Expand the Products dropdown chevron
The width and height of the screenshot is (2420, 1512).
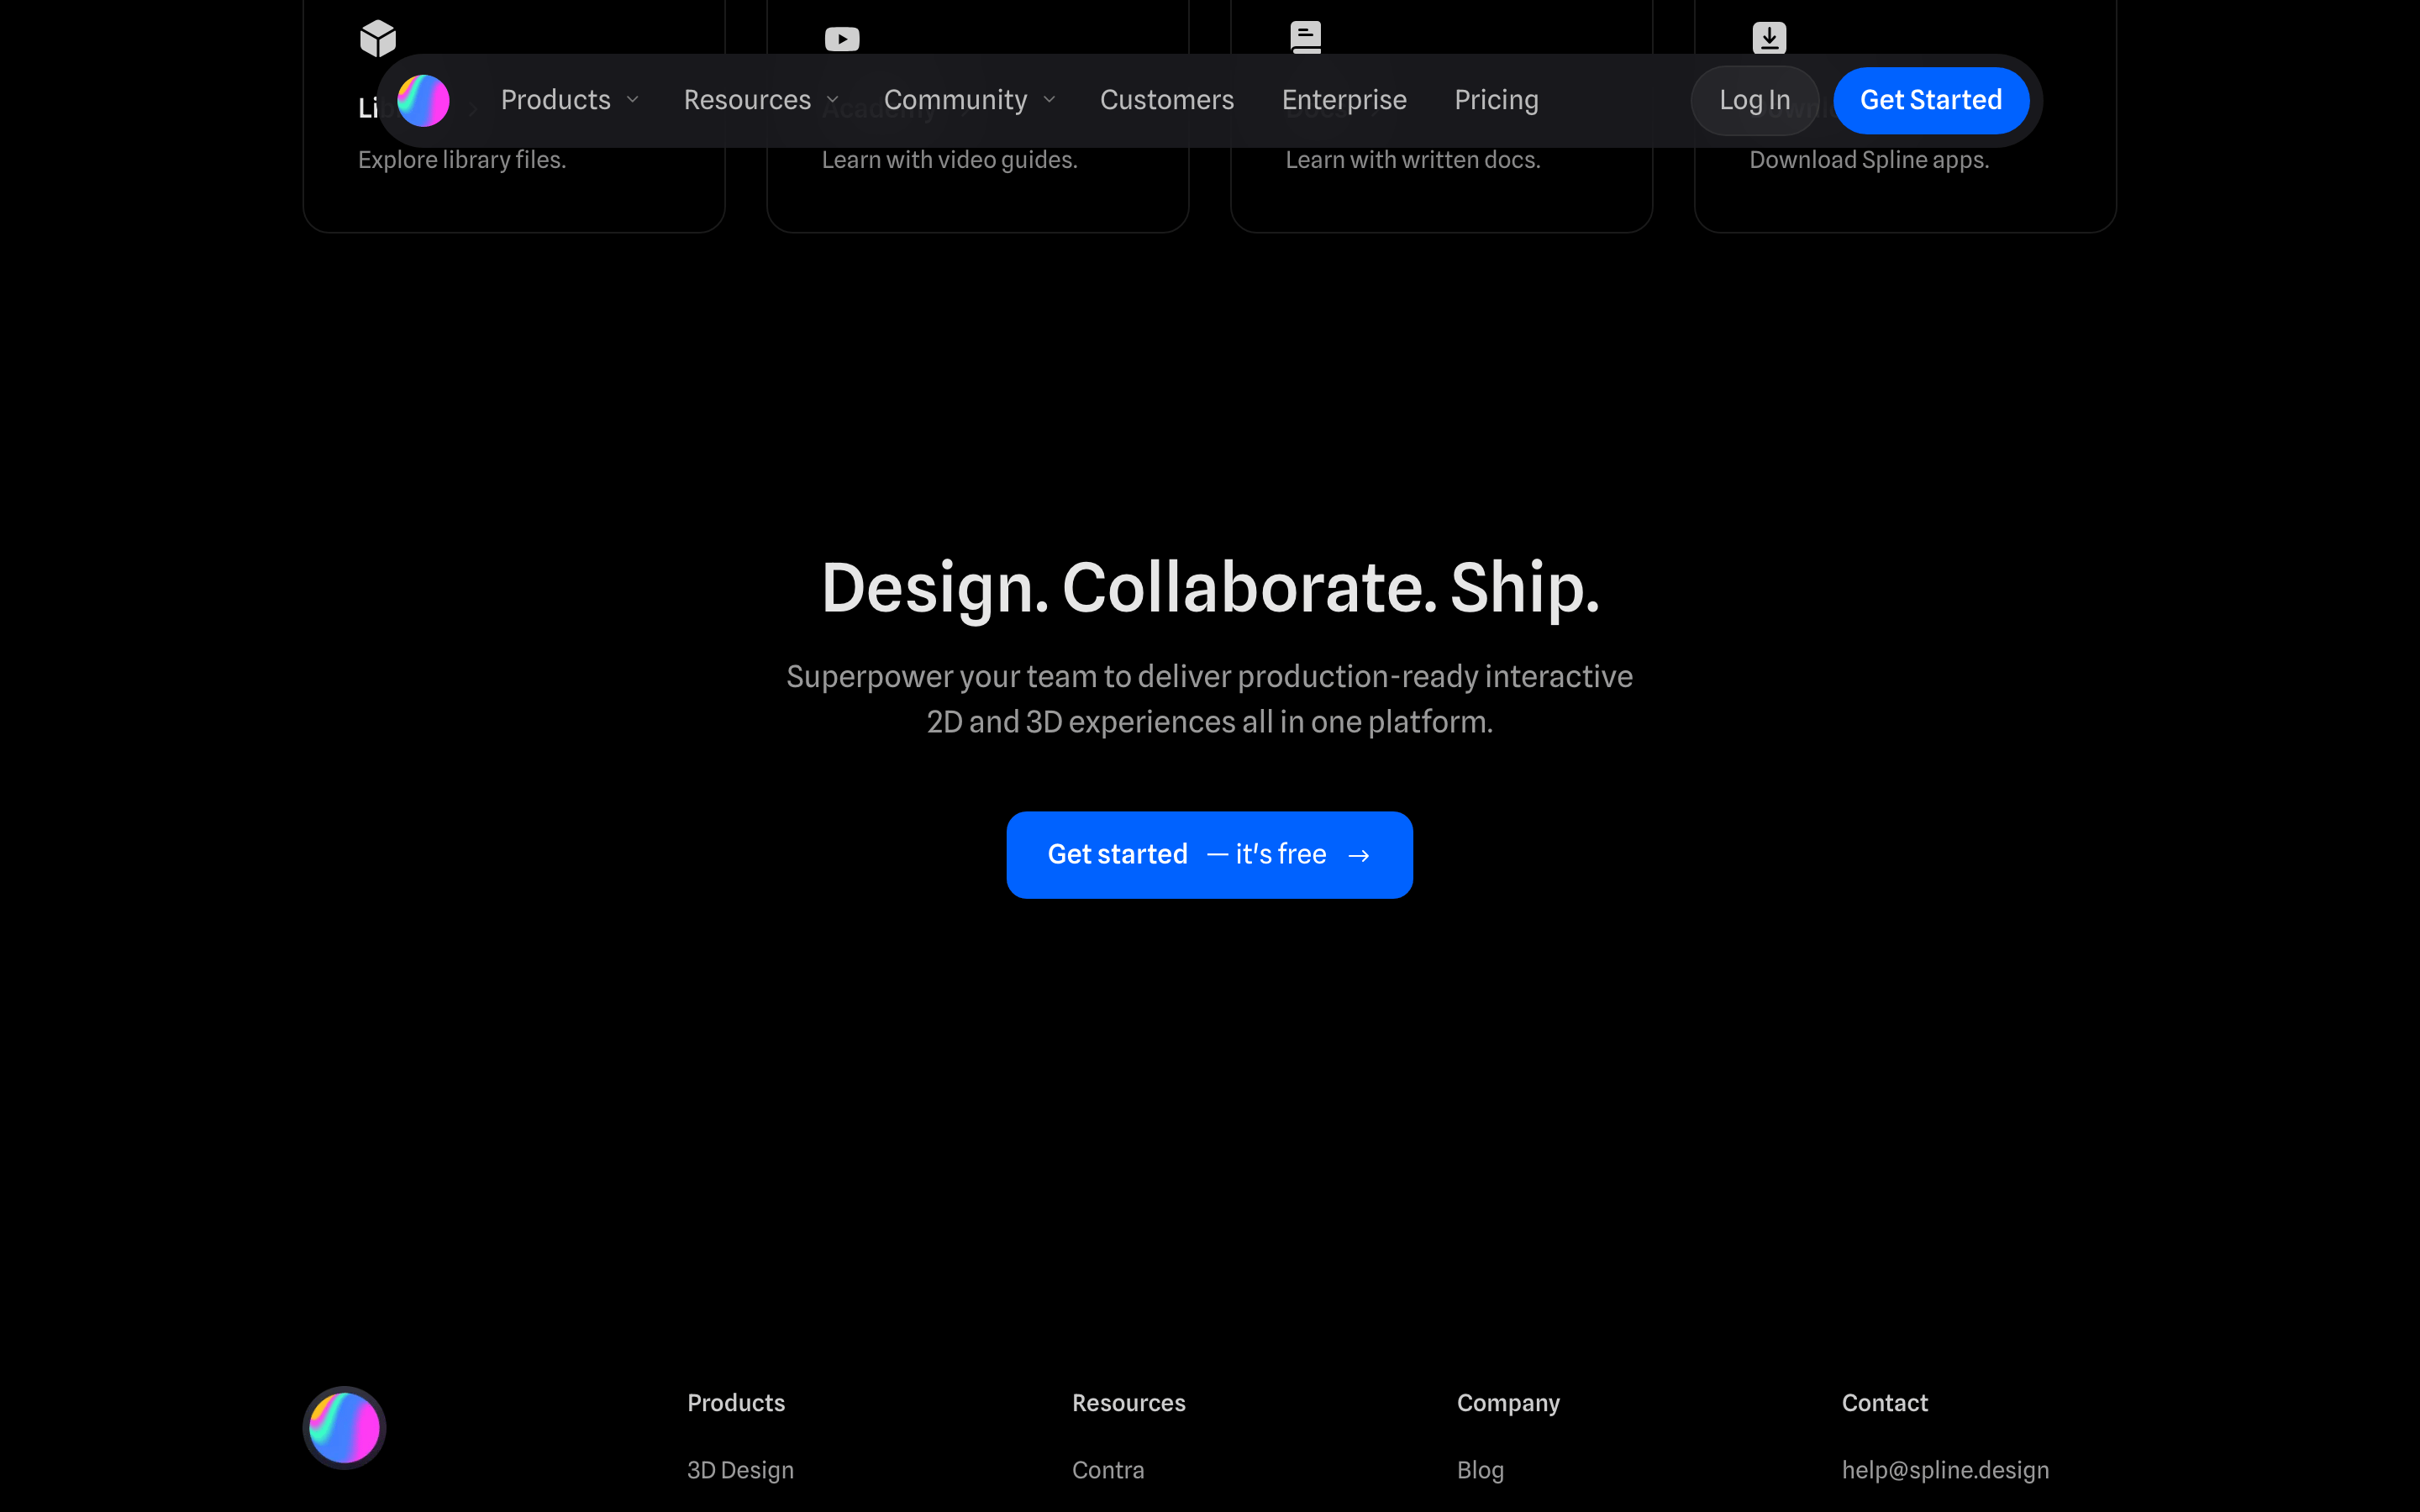[632, 100]
